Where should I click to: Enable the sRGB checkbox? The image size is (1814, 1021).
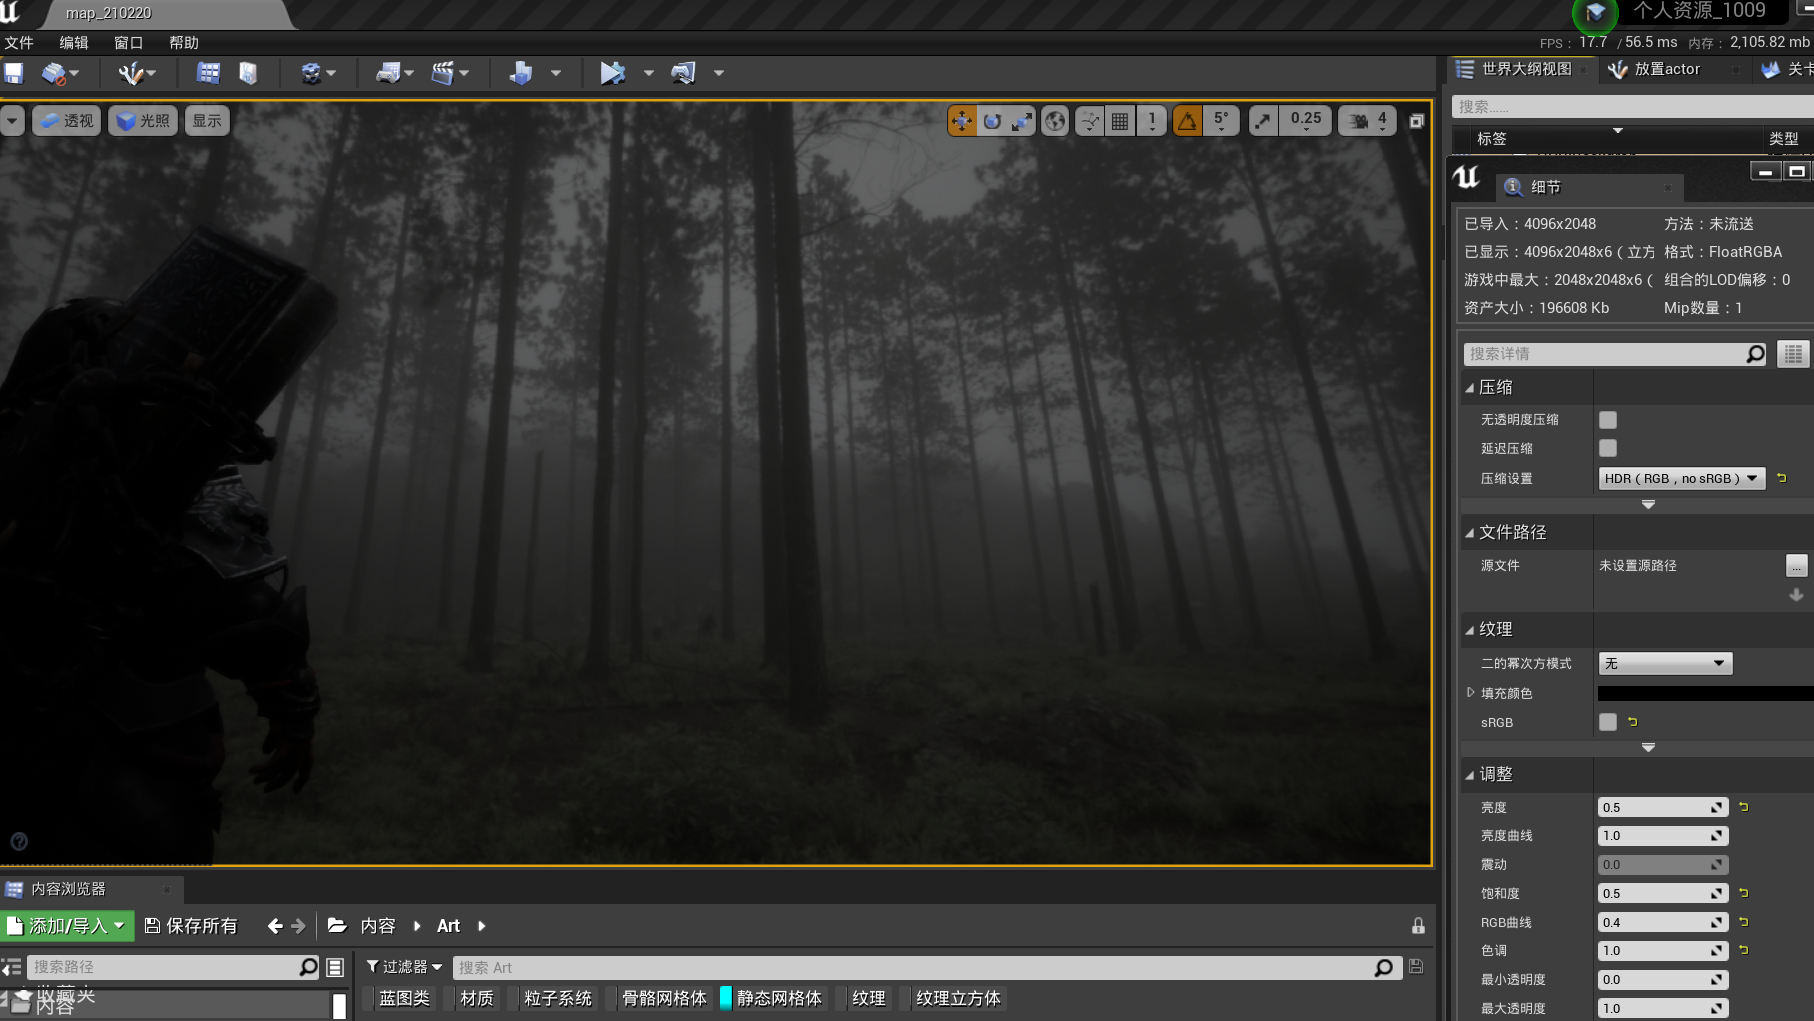[1607, 722]
